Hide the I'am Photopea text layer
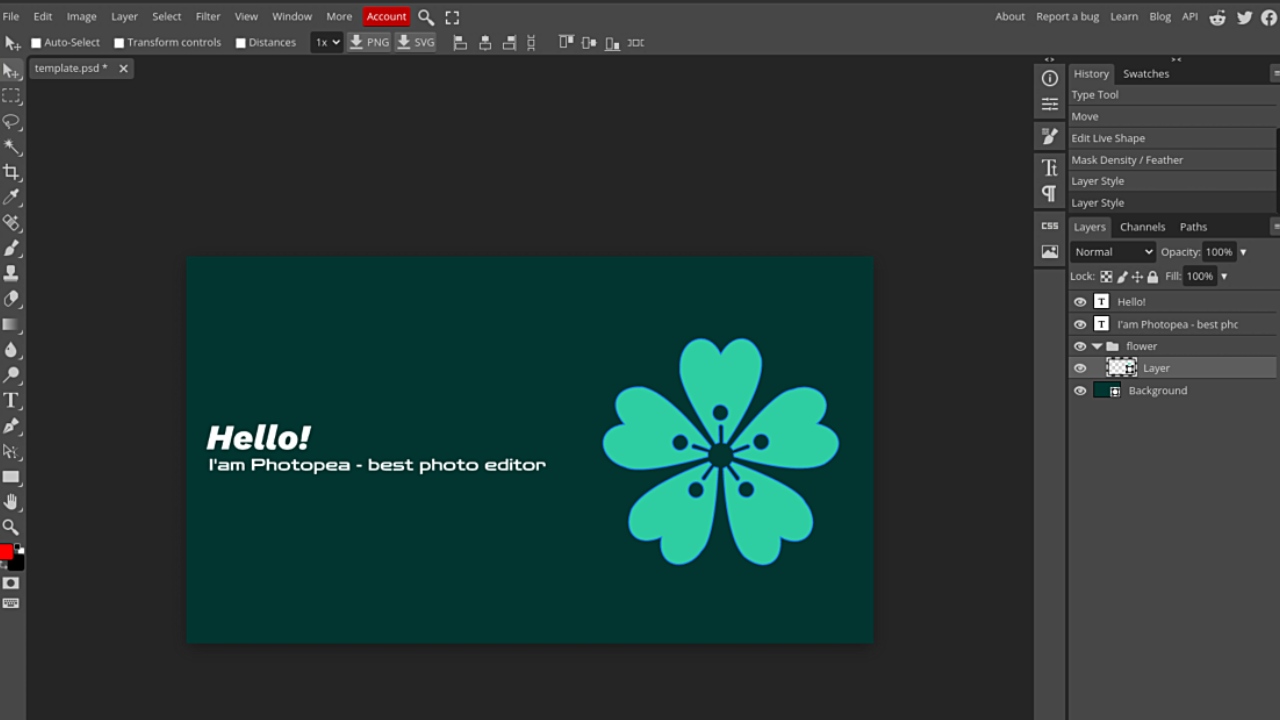This screenshot has height=720, width=1280. coord(1080,324)
